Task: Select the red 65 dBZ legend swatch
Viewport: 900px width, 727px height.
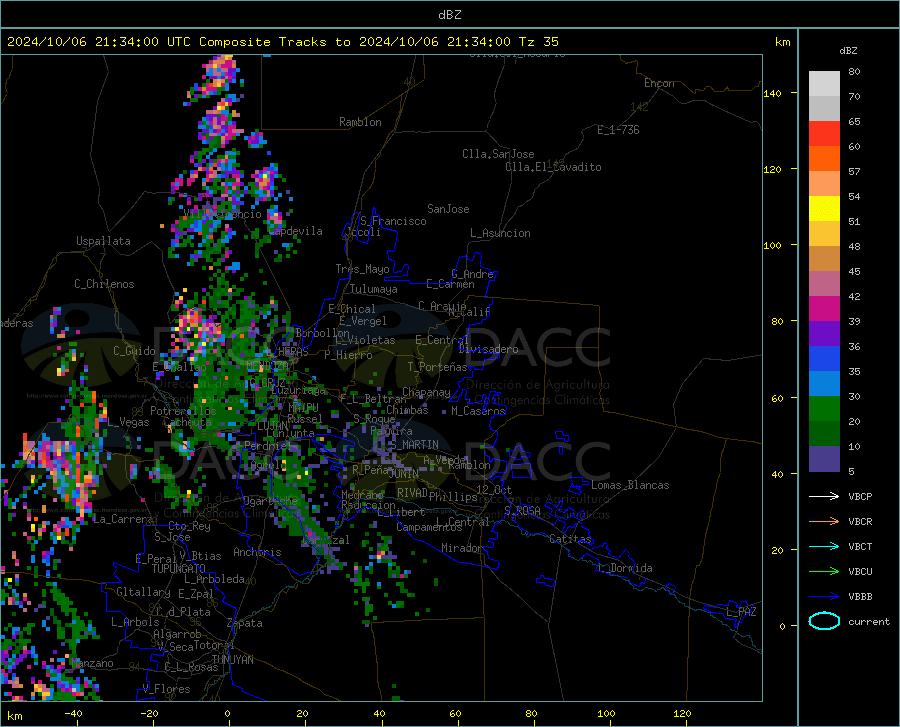Action: tap(824, 134)
